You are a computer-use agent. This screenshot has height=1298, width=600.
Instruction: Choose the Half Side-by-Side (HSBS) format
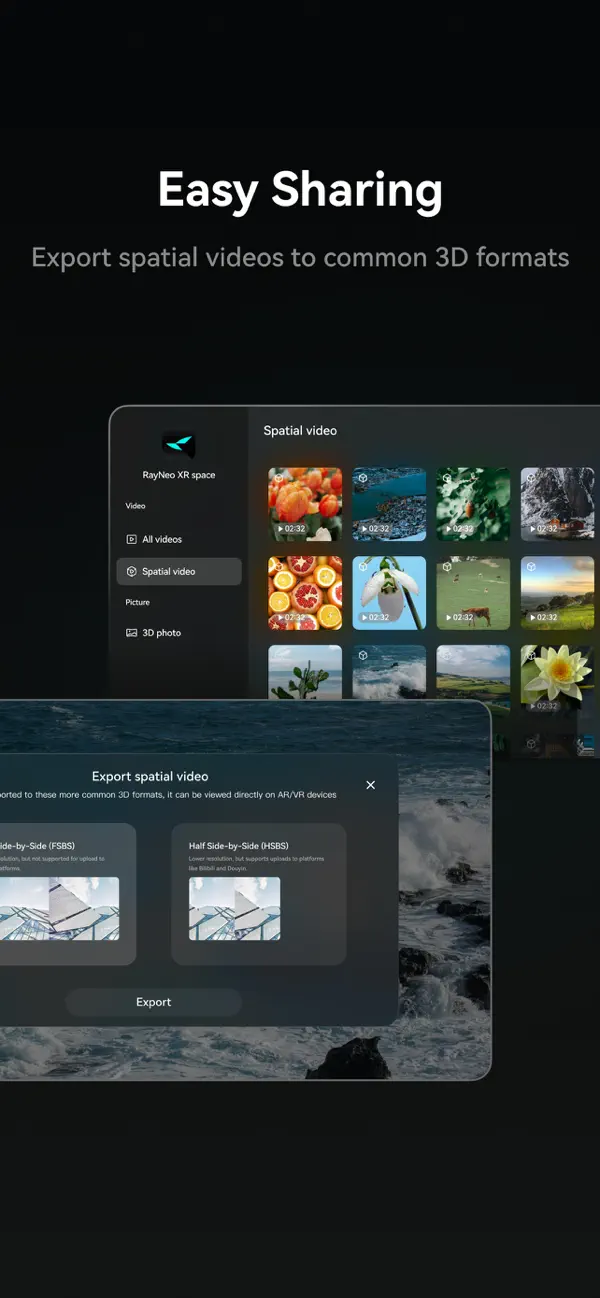point(259,894)
